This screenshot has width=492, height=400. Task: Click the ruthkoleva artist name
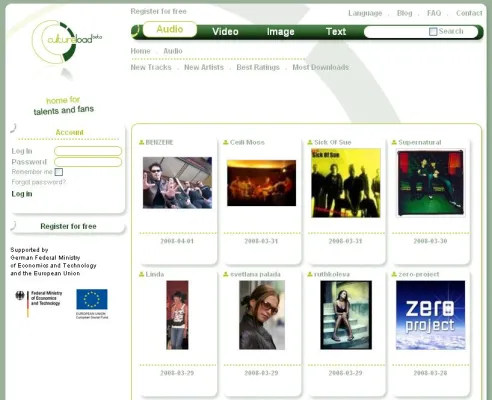(x=332, y=274)
